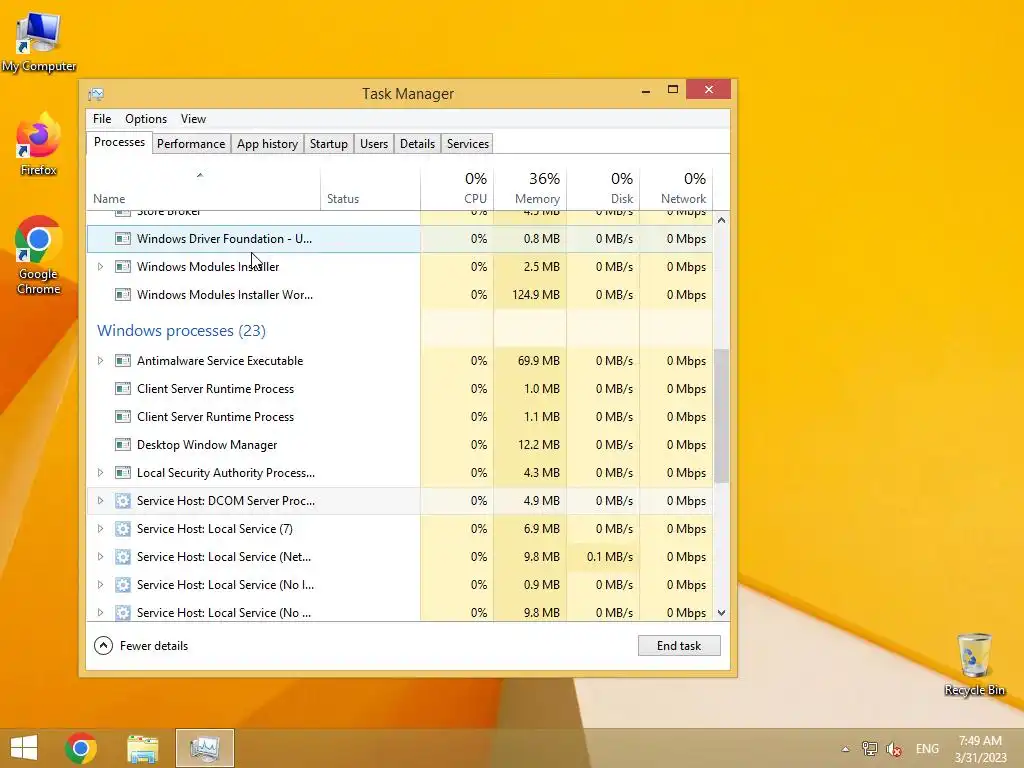Open the Options menu
Screen dimensions: 1024x768
[x=146, y=119]
